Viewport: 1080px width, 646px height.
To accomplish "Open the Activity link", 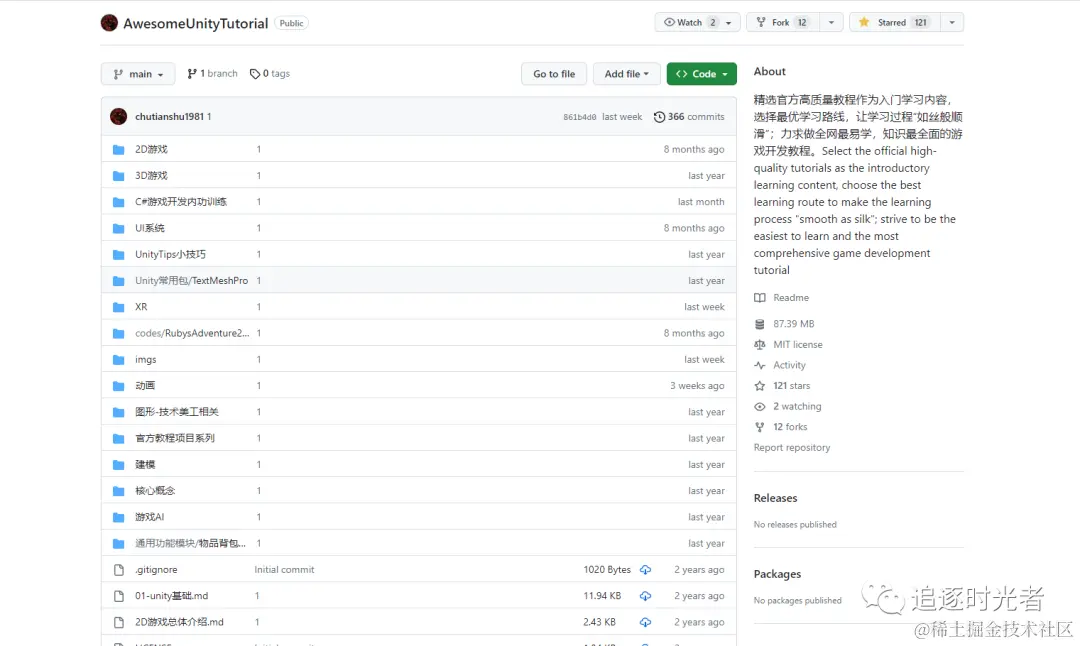I will [x=789, y=365].
